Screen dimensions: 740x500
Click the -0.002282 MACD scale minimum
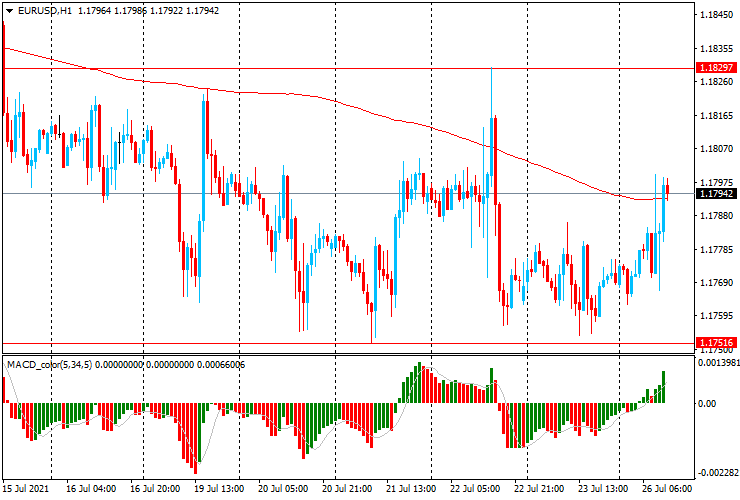(x=717, y=473)
